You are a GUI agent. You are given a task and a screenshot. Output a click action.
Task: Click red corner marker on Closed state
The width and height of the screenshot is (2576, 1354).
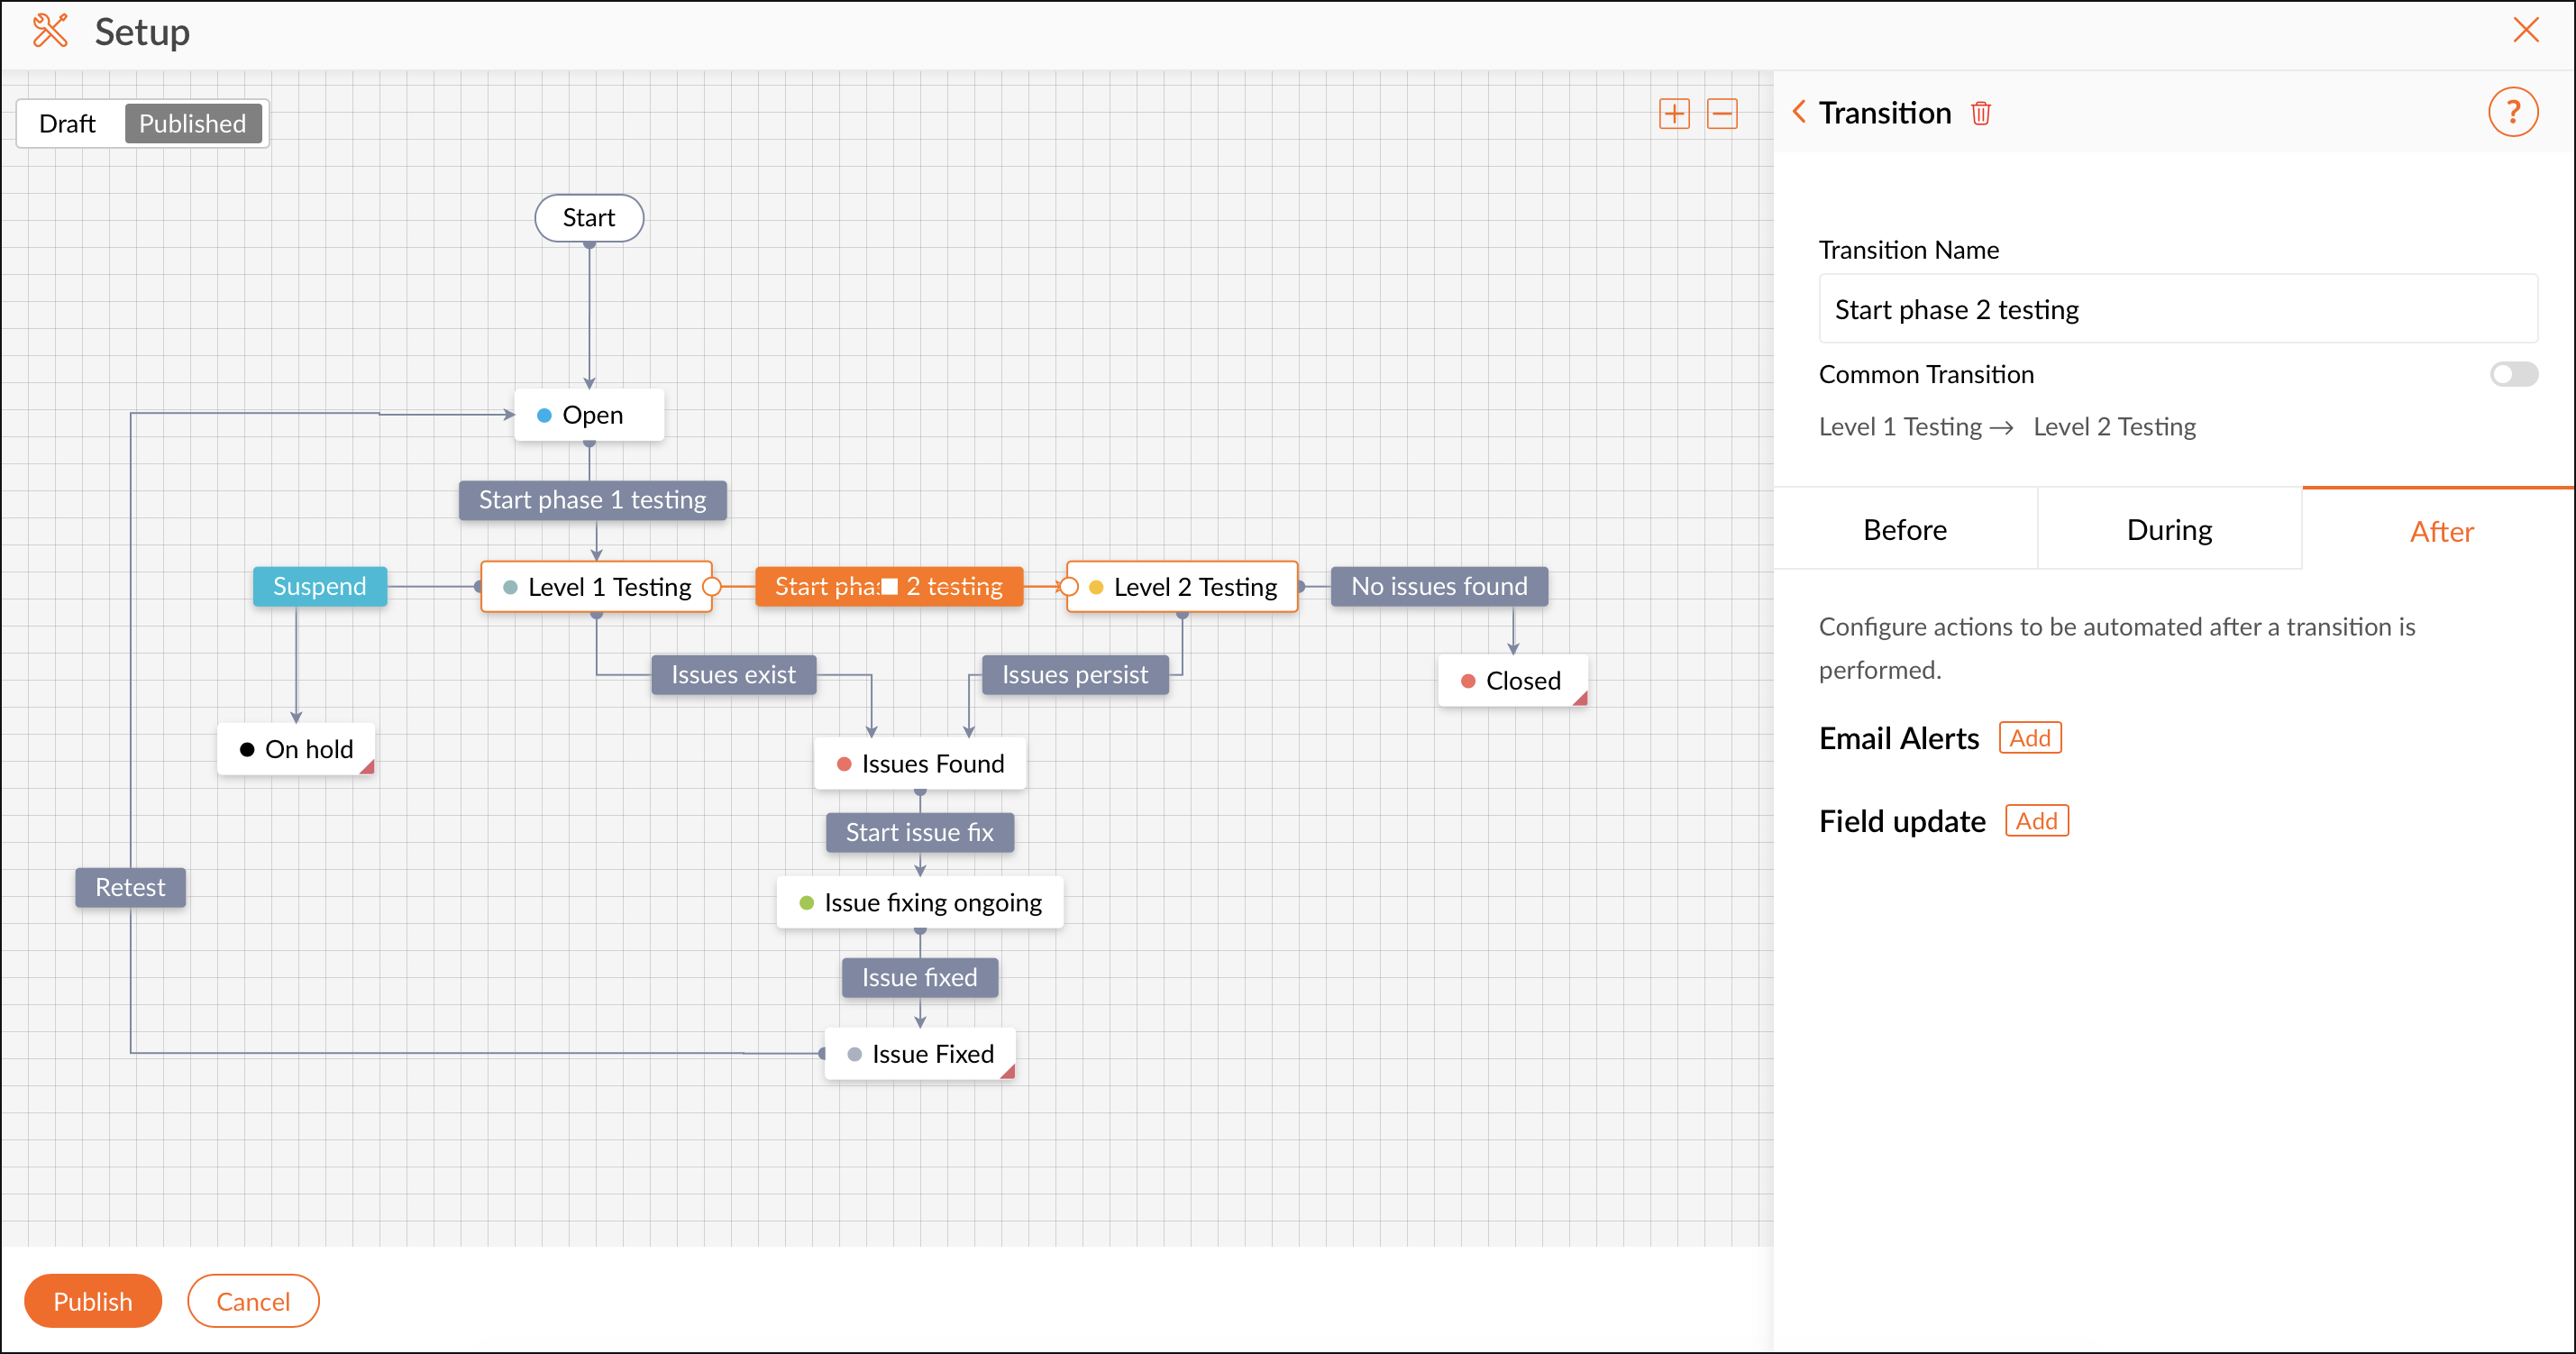click(x=1580, y=700)
